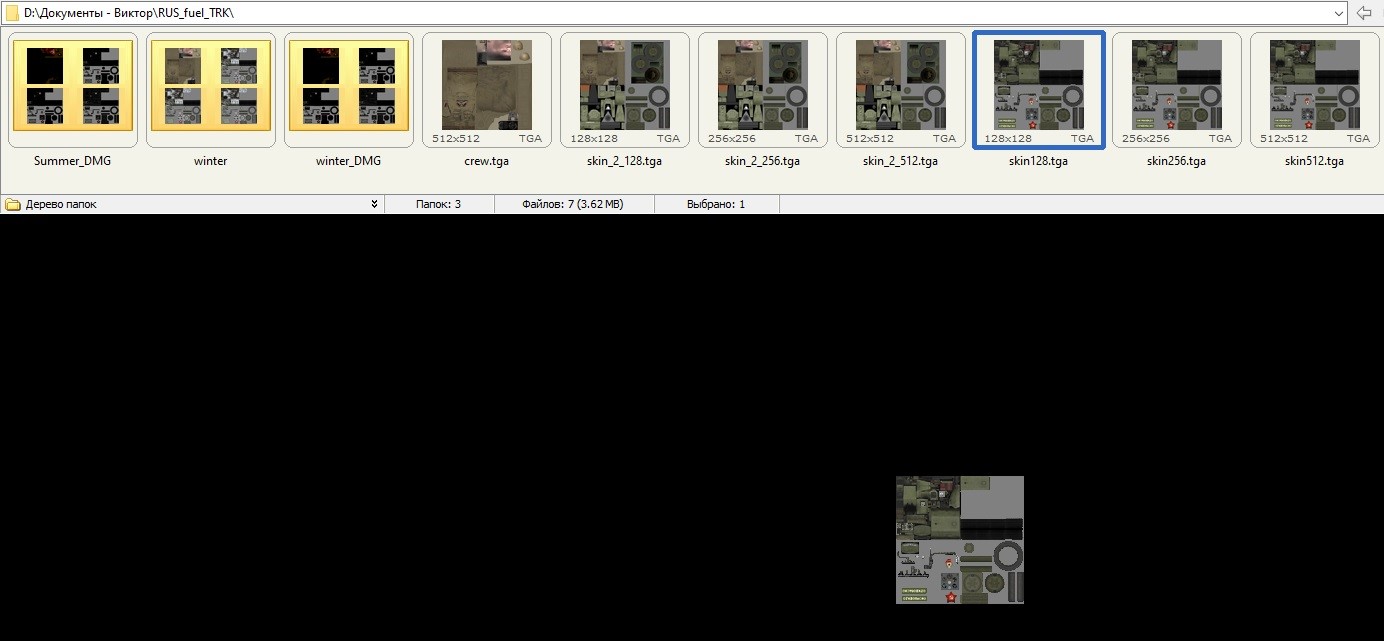Click the file name label 'skin128.tga'
The height and width of the screenshot is (641, 1384).
pos(1039,161)
